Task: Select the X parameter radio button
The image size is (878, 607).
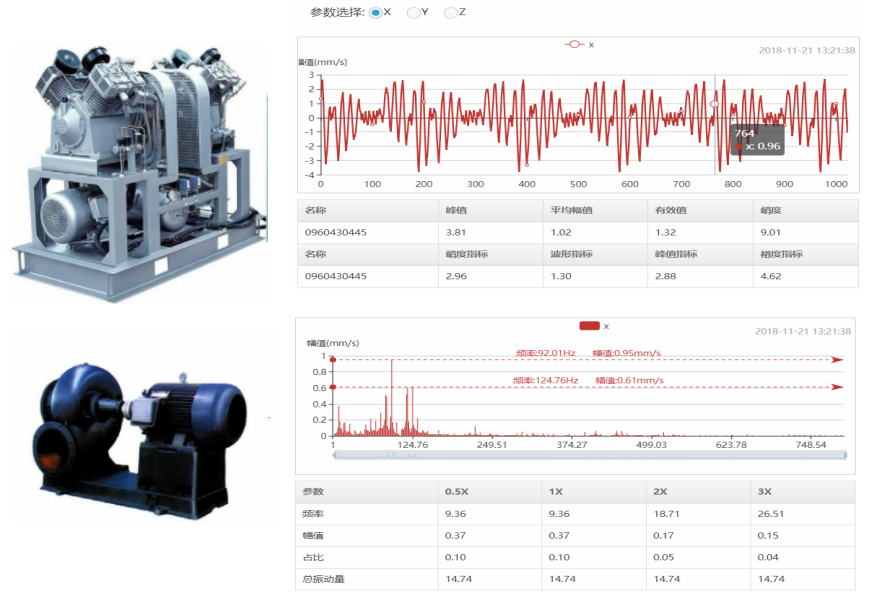Action: [x=376, y=12]
